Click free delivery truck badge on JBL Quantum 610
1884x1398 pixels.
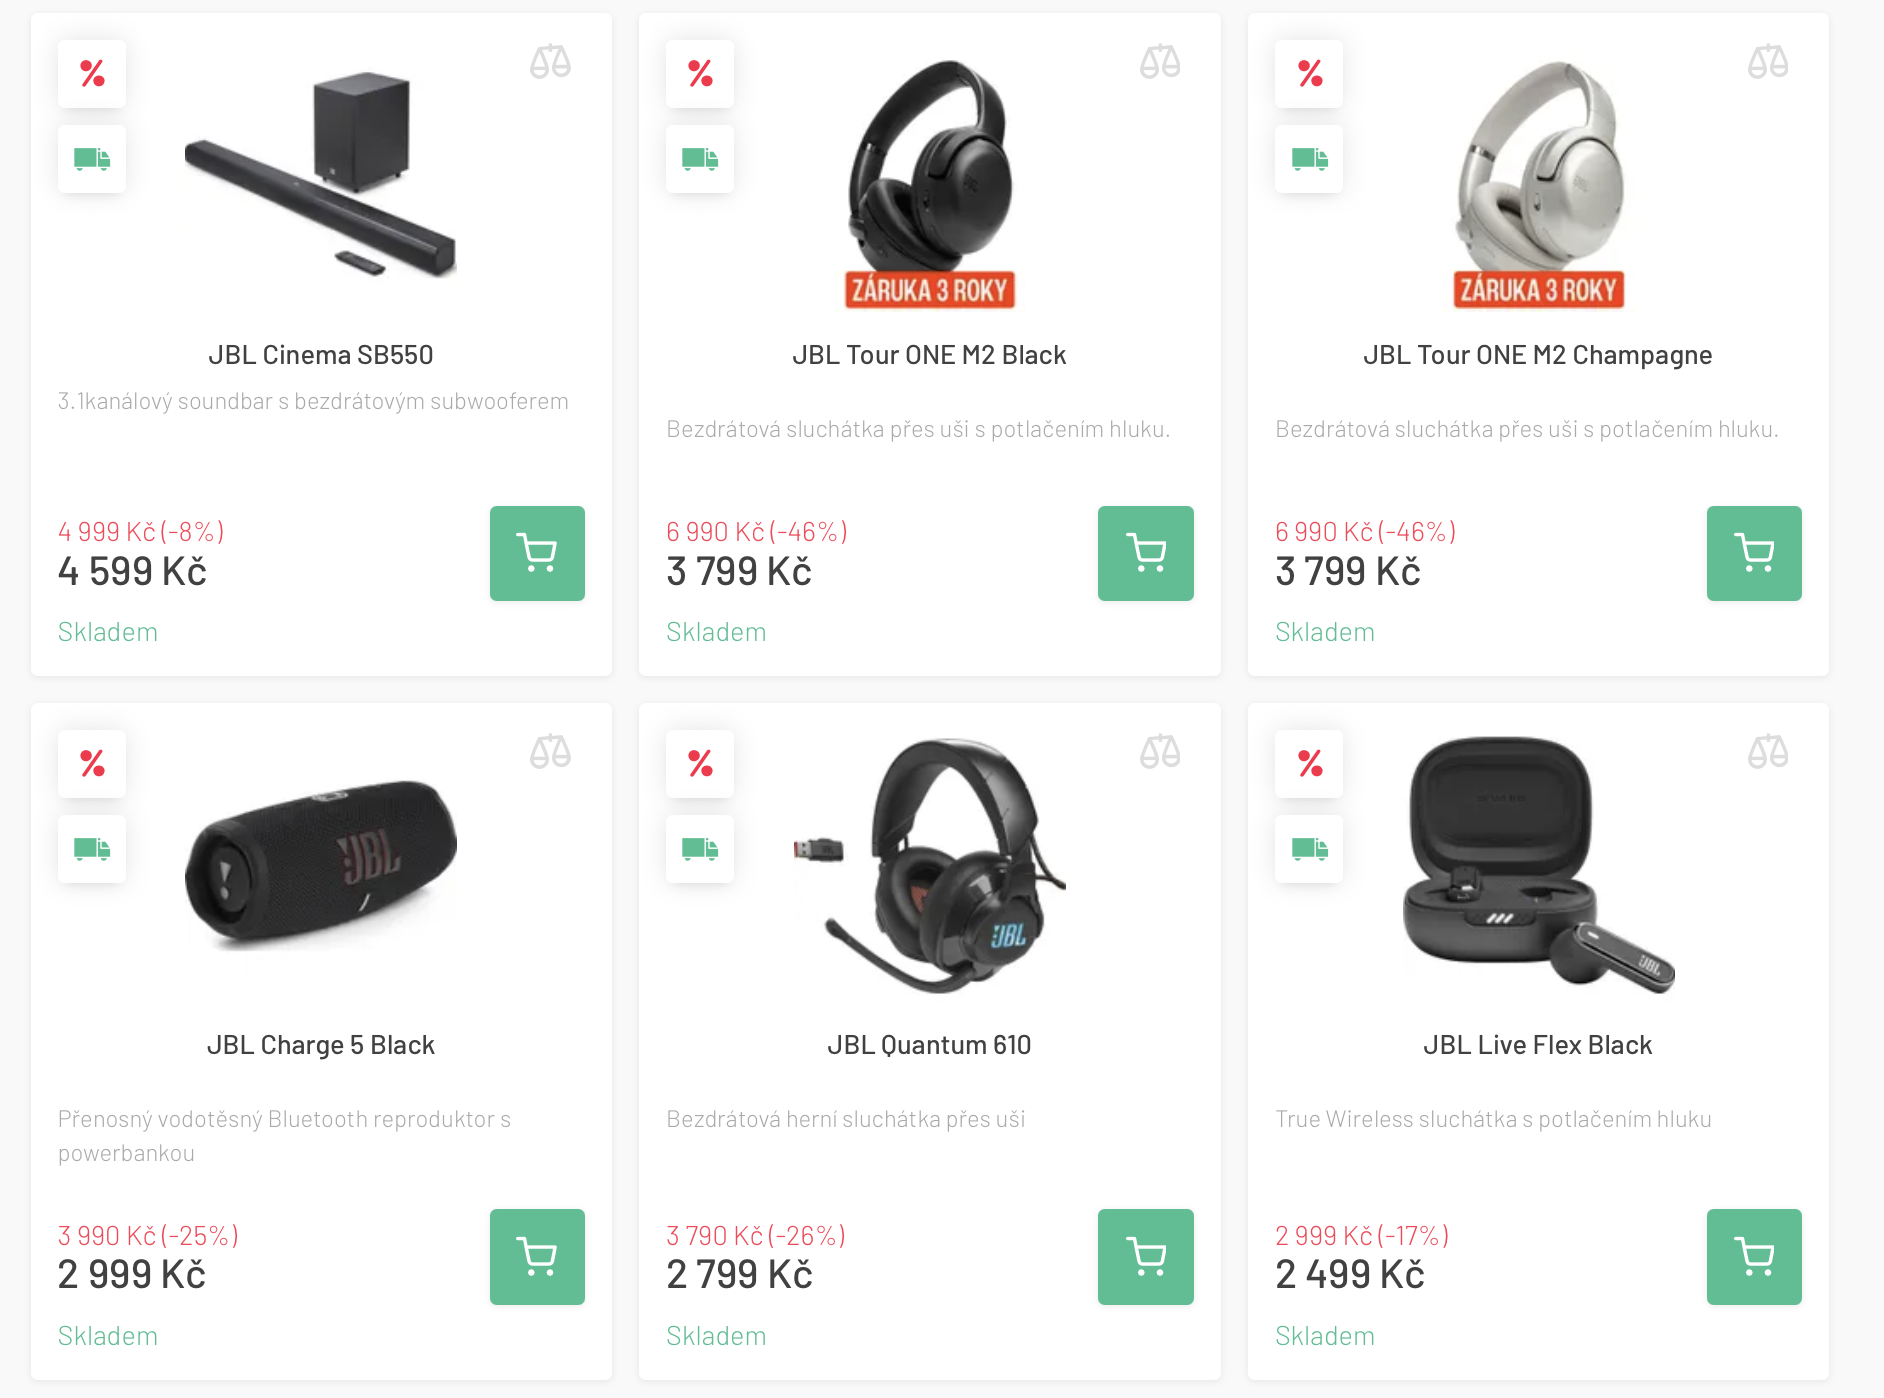coord(700,849)
